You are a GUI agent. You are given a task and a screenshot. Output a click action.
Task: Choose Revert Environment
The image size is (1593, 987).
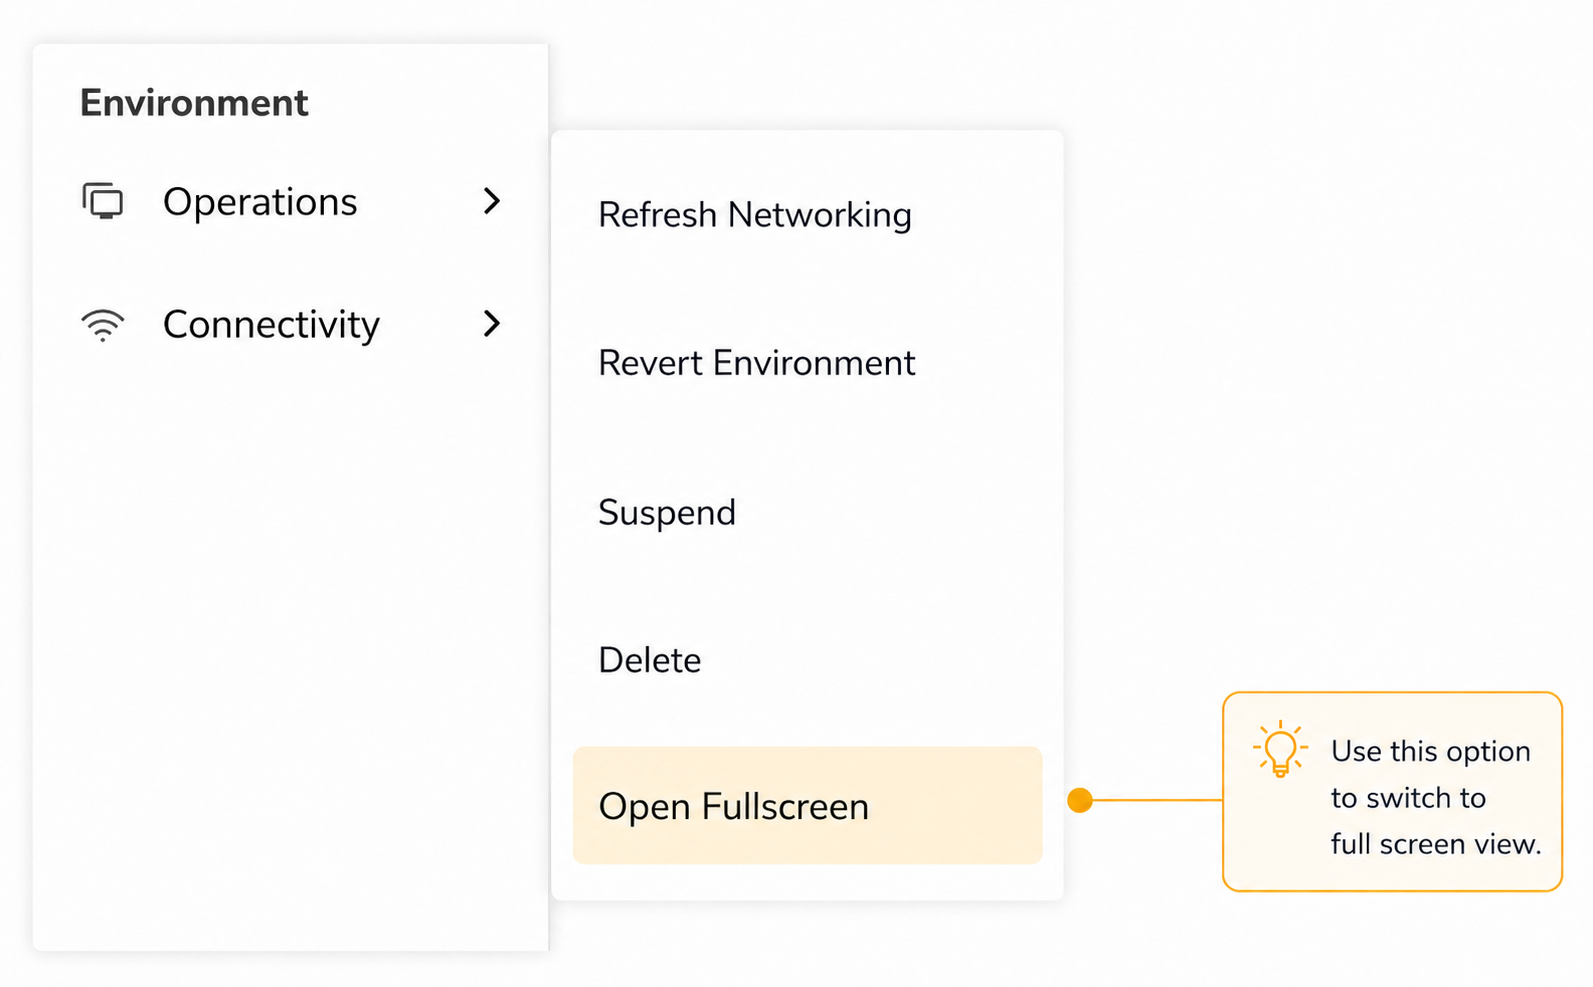(x=756, y=363)
